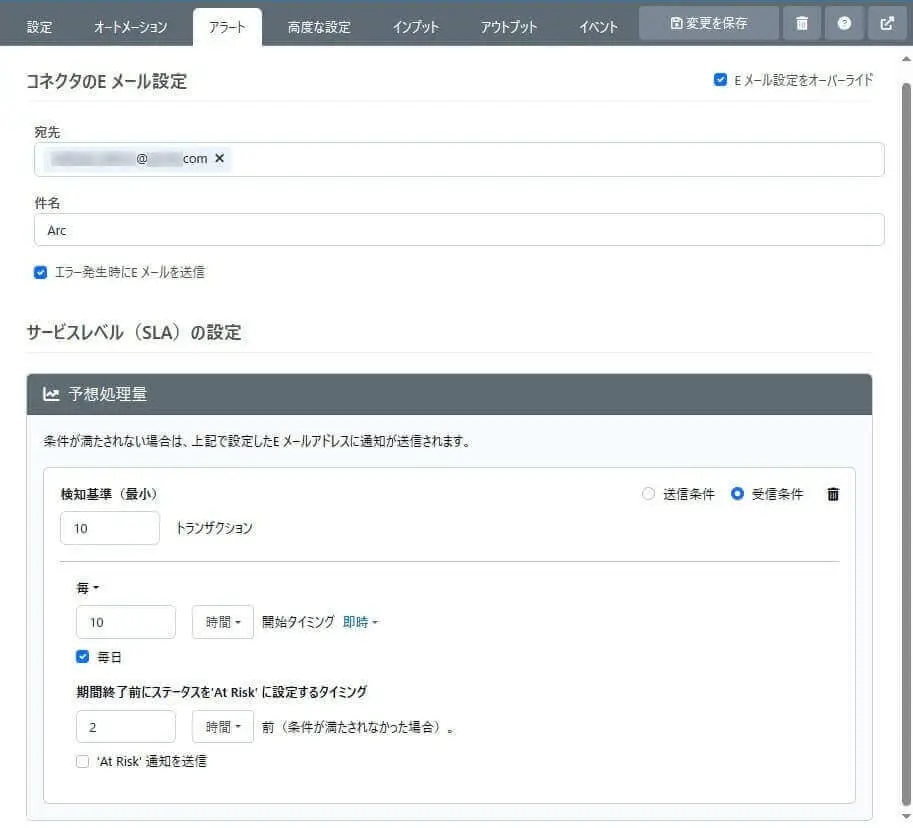Viewport: 913px width, 828px height.
Task: Toggle the 毎日 checkbox
Action: (x=83, y=657)
